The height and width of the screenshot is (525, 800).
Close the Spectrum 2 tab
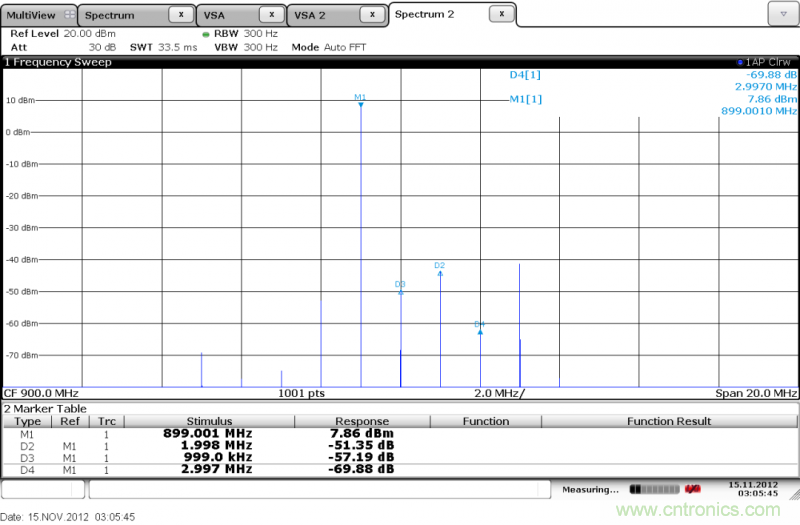(x=501, y=14)
